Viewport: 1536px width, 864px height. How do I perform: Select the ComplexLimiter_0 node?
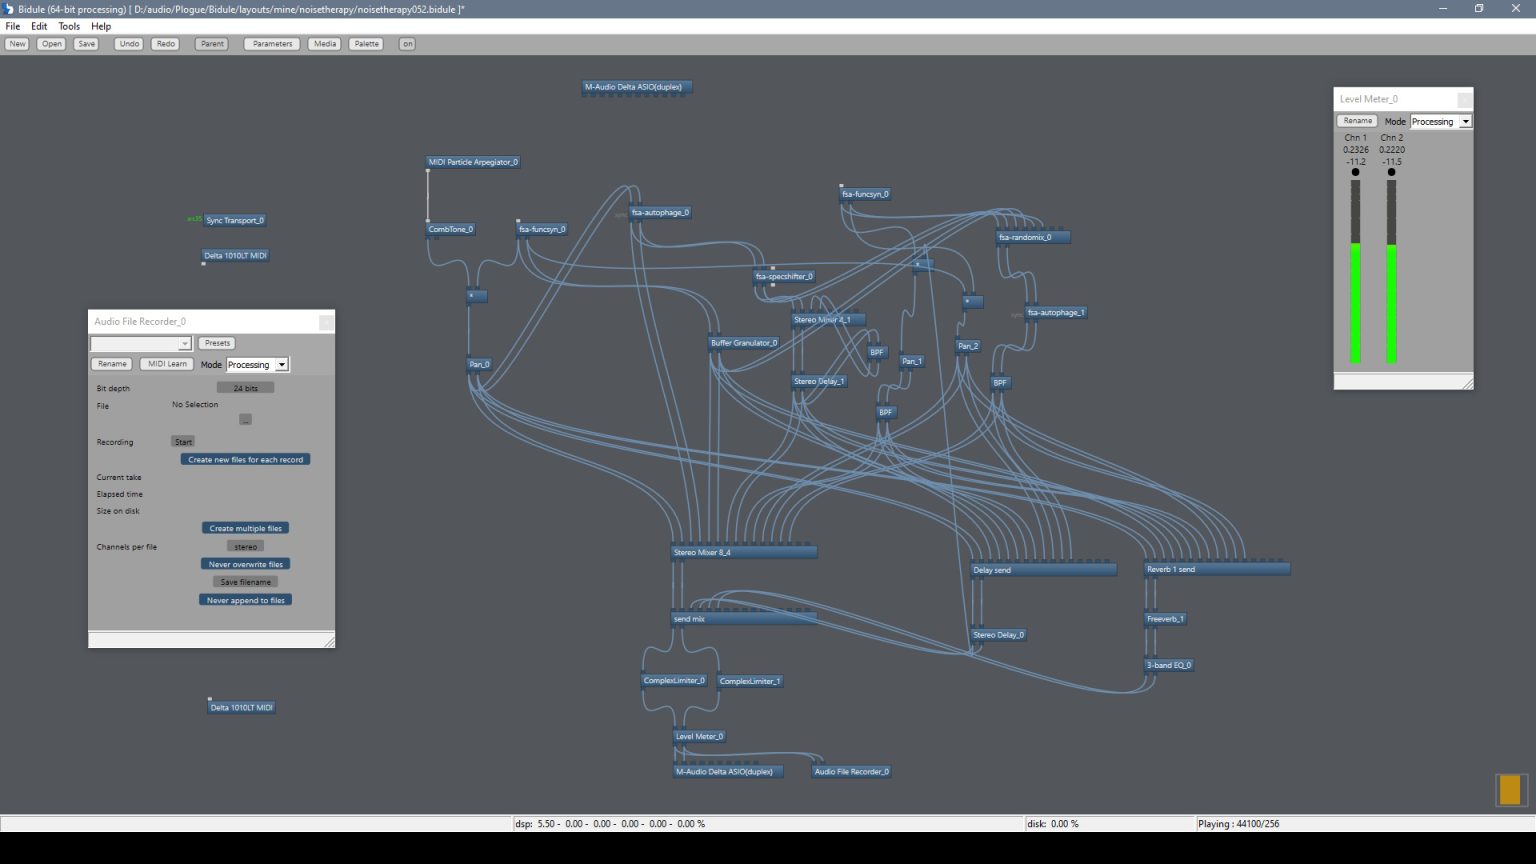tap(674, 681)
